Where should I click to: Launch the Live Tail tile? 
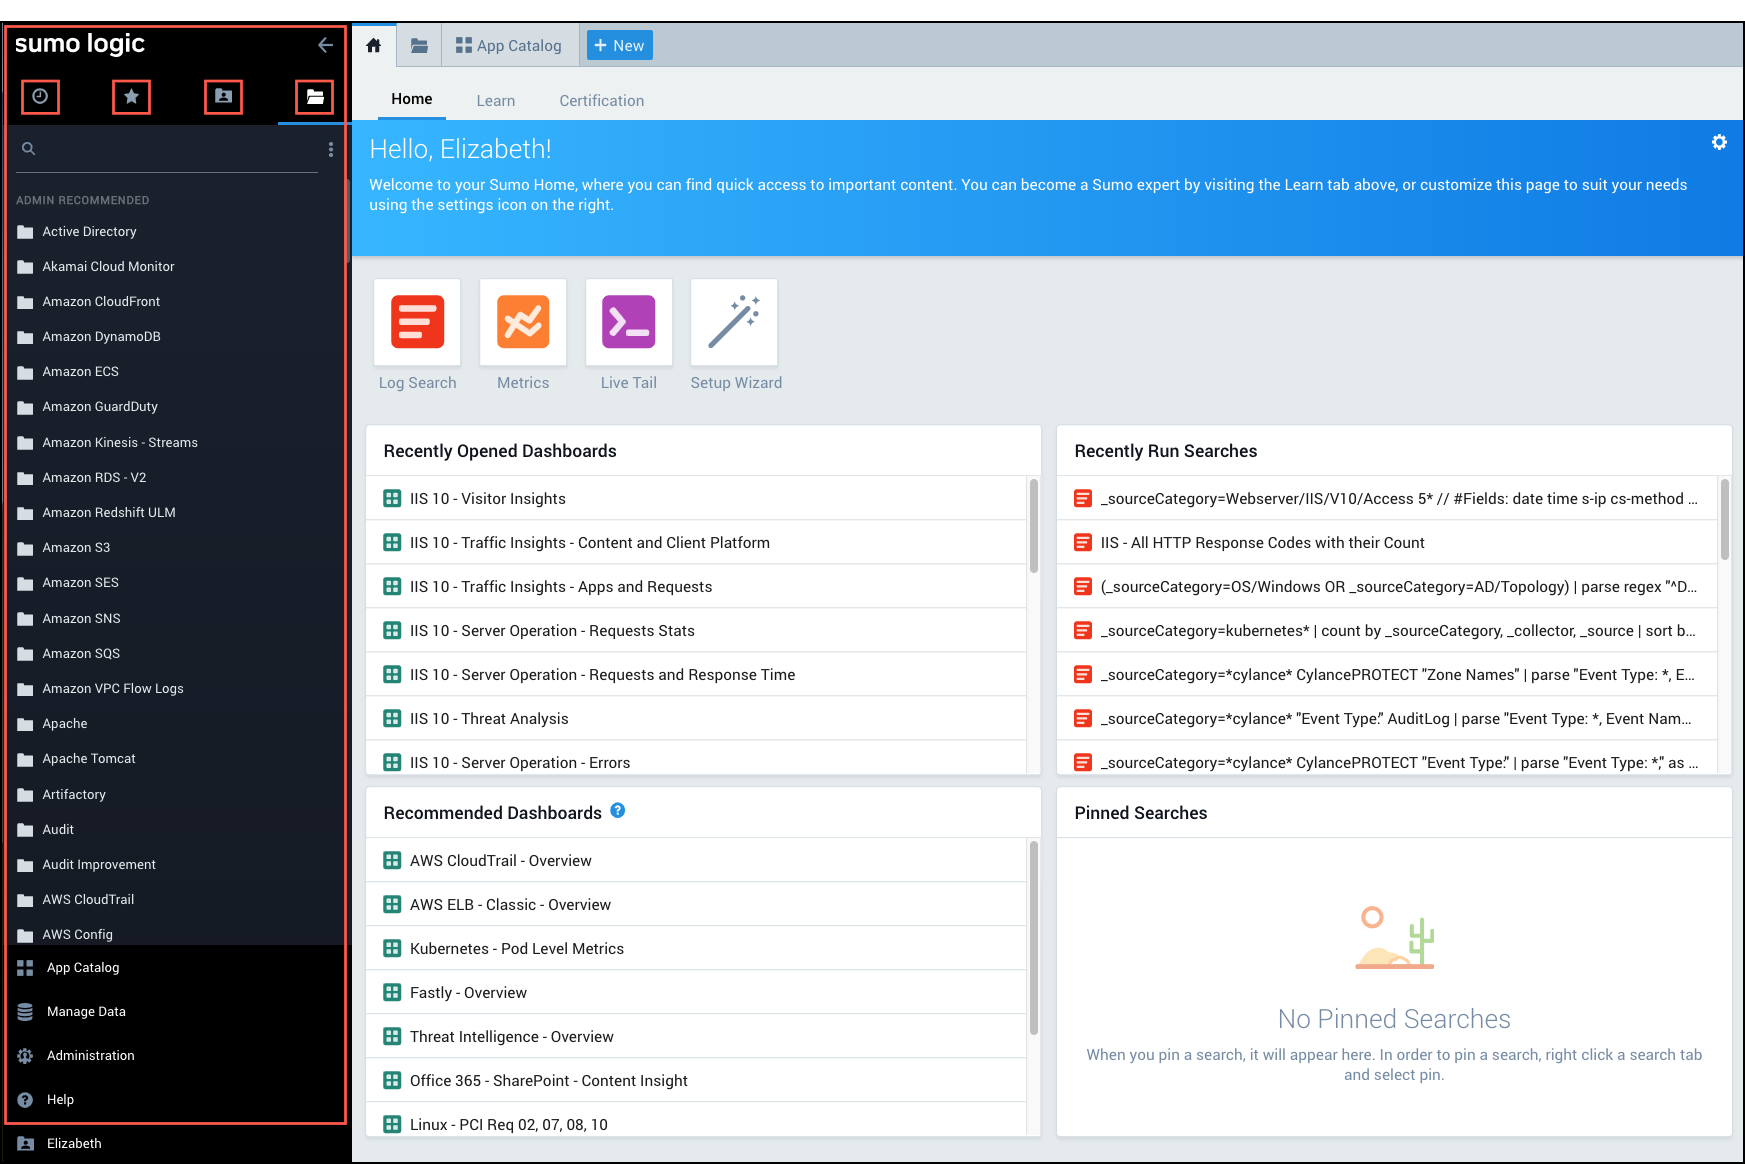coord(628,322)
